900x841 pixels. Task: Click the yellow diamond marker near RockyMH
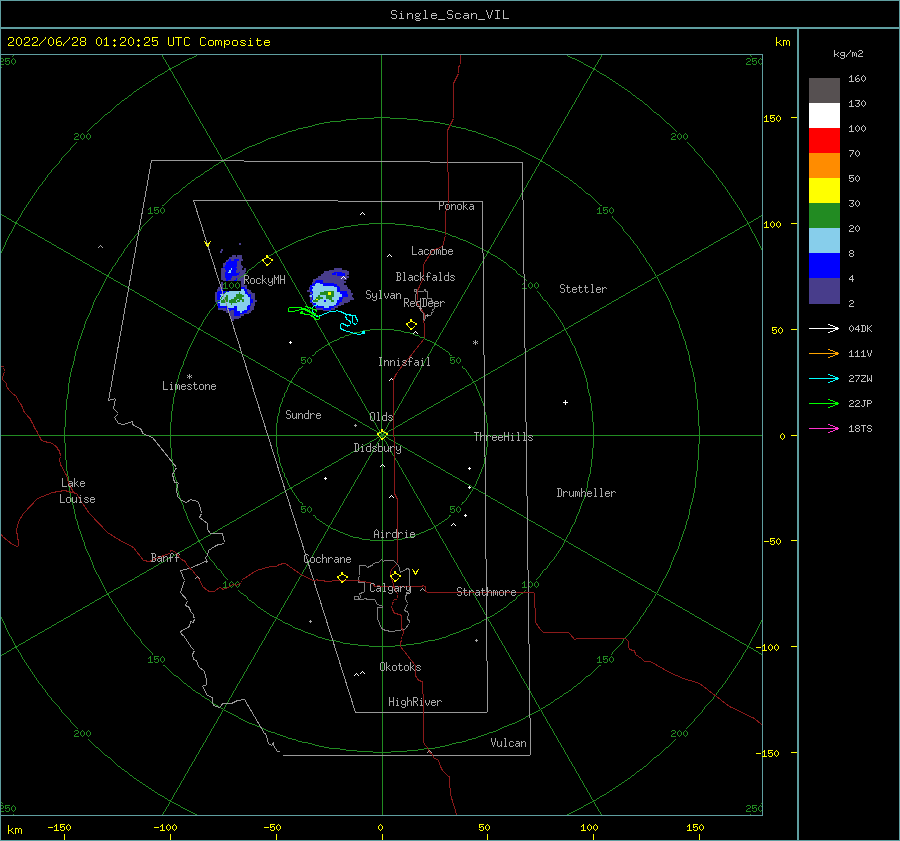pyautogui.click(x=267, y=261)
